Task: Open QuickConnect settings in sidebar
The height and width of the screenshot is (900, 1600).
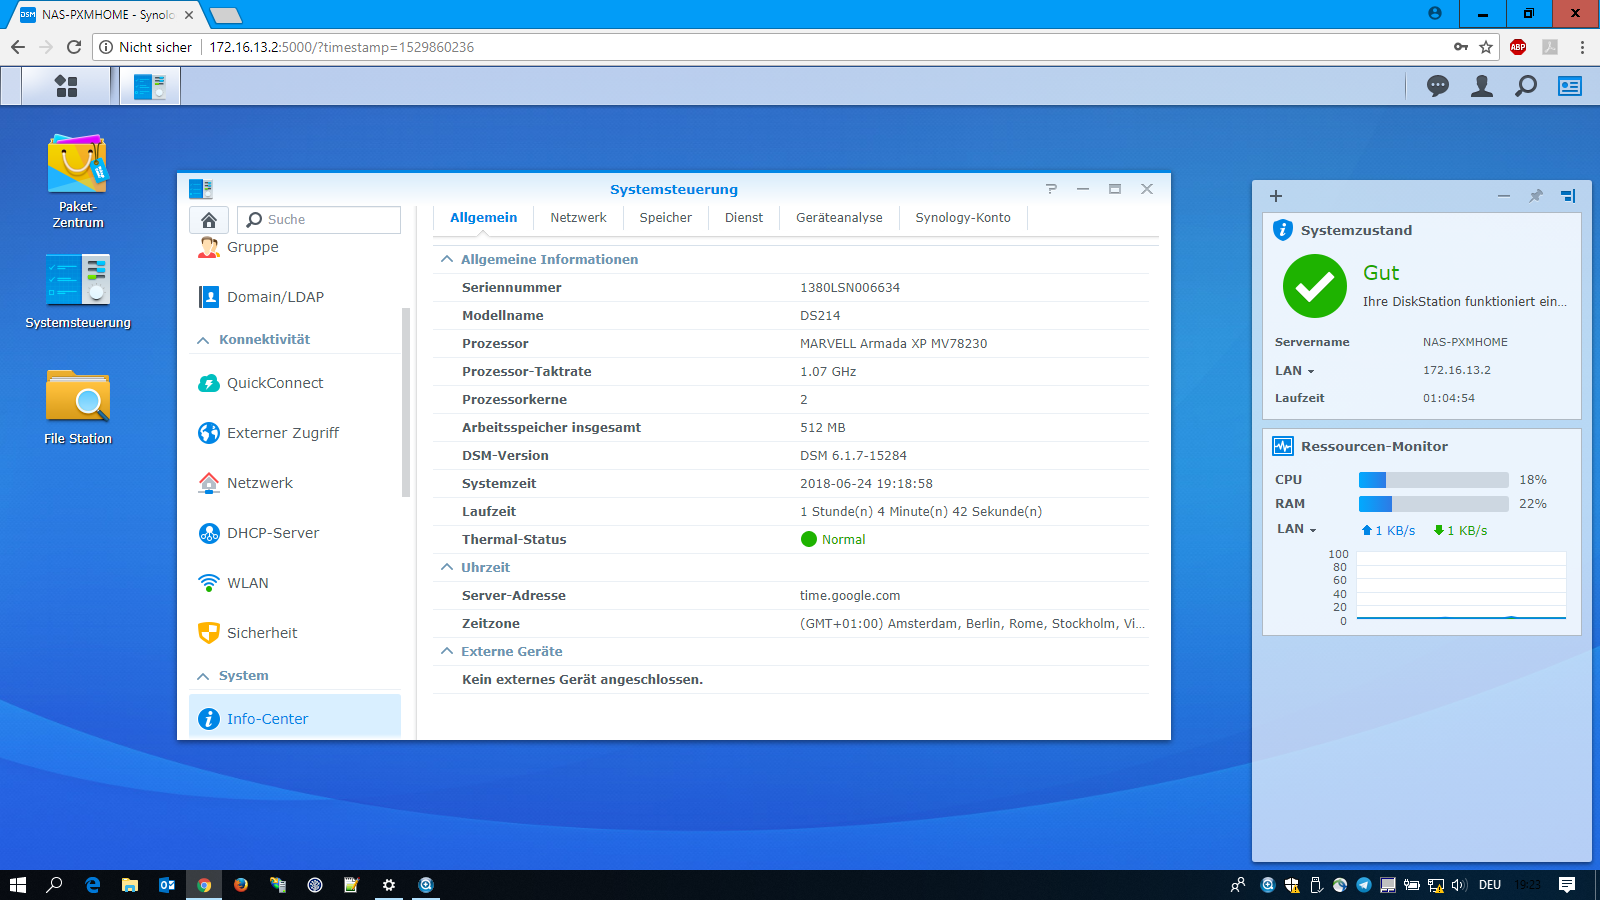Action: tap(275, 383)
